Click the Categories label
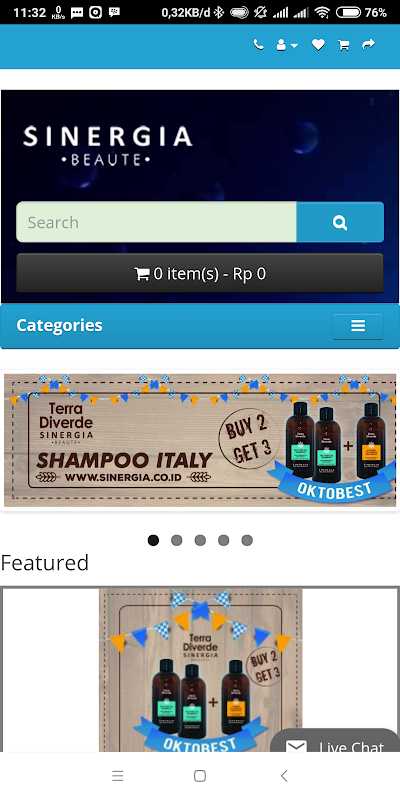The width and height of the screenshot is (400, 800). click(59, 325)
